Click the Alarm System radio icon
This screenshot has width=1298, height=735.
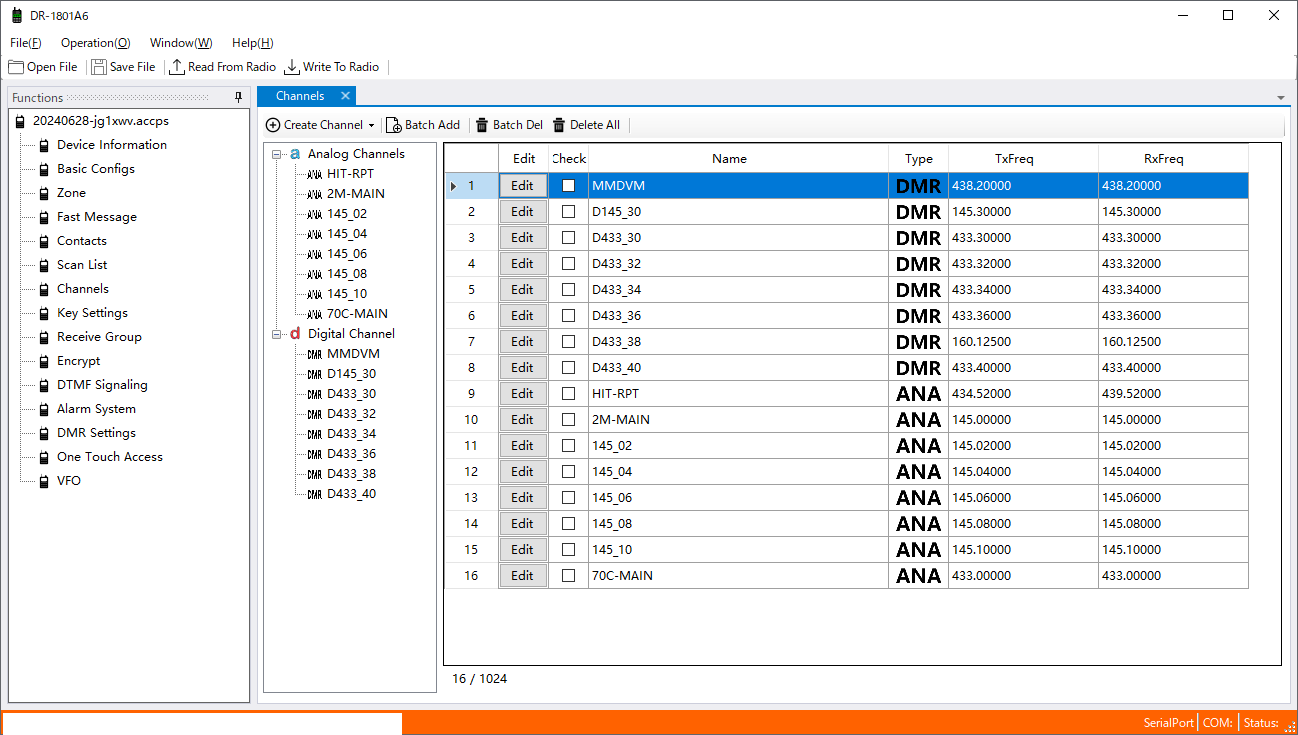pos(44,409)
